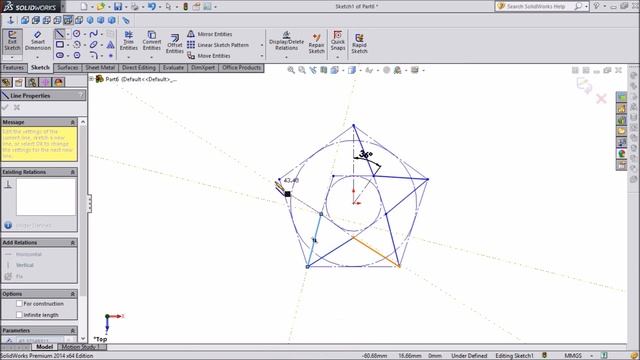Click the Open document icon
The width and height of the screenshot is (640, 360).
tap(100, 6)
